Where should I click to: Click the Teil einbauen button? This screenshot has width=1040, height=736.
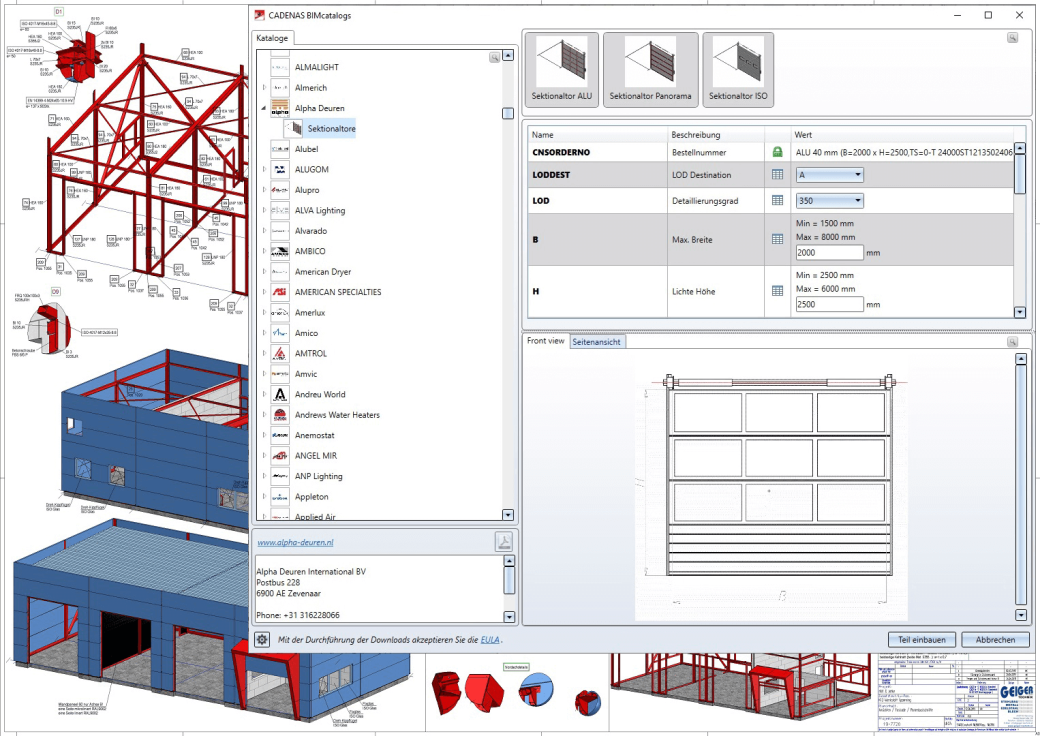(x=922, y=640)
